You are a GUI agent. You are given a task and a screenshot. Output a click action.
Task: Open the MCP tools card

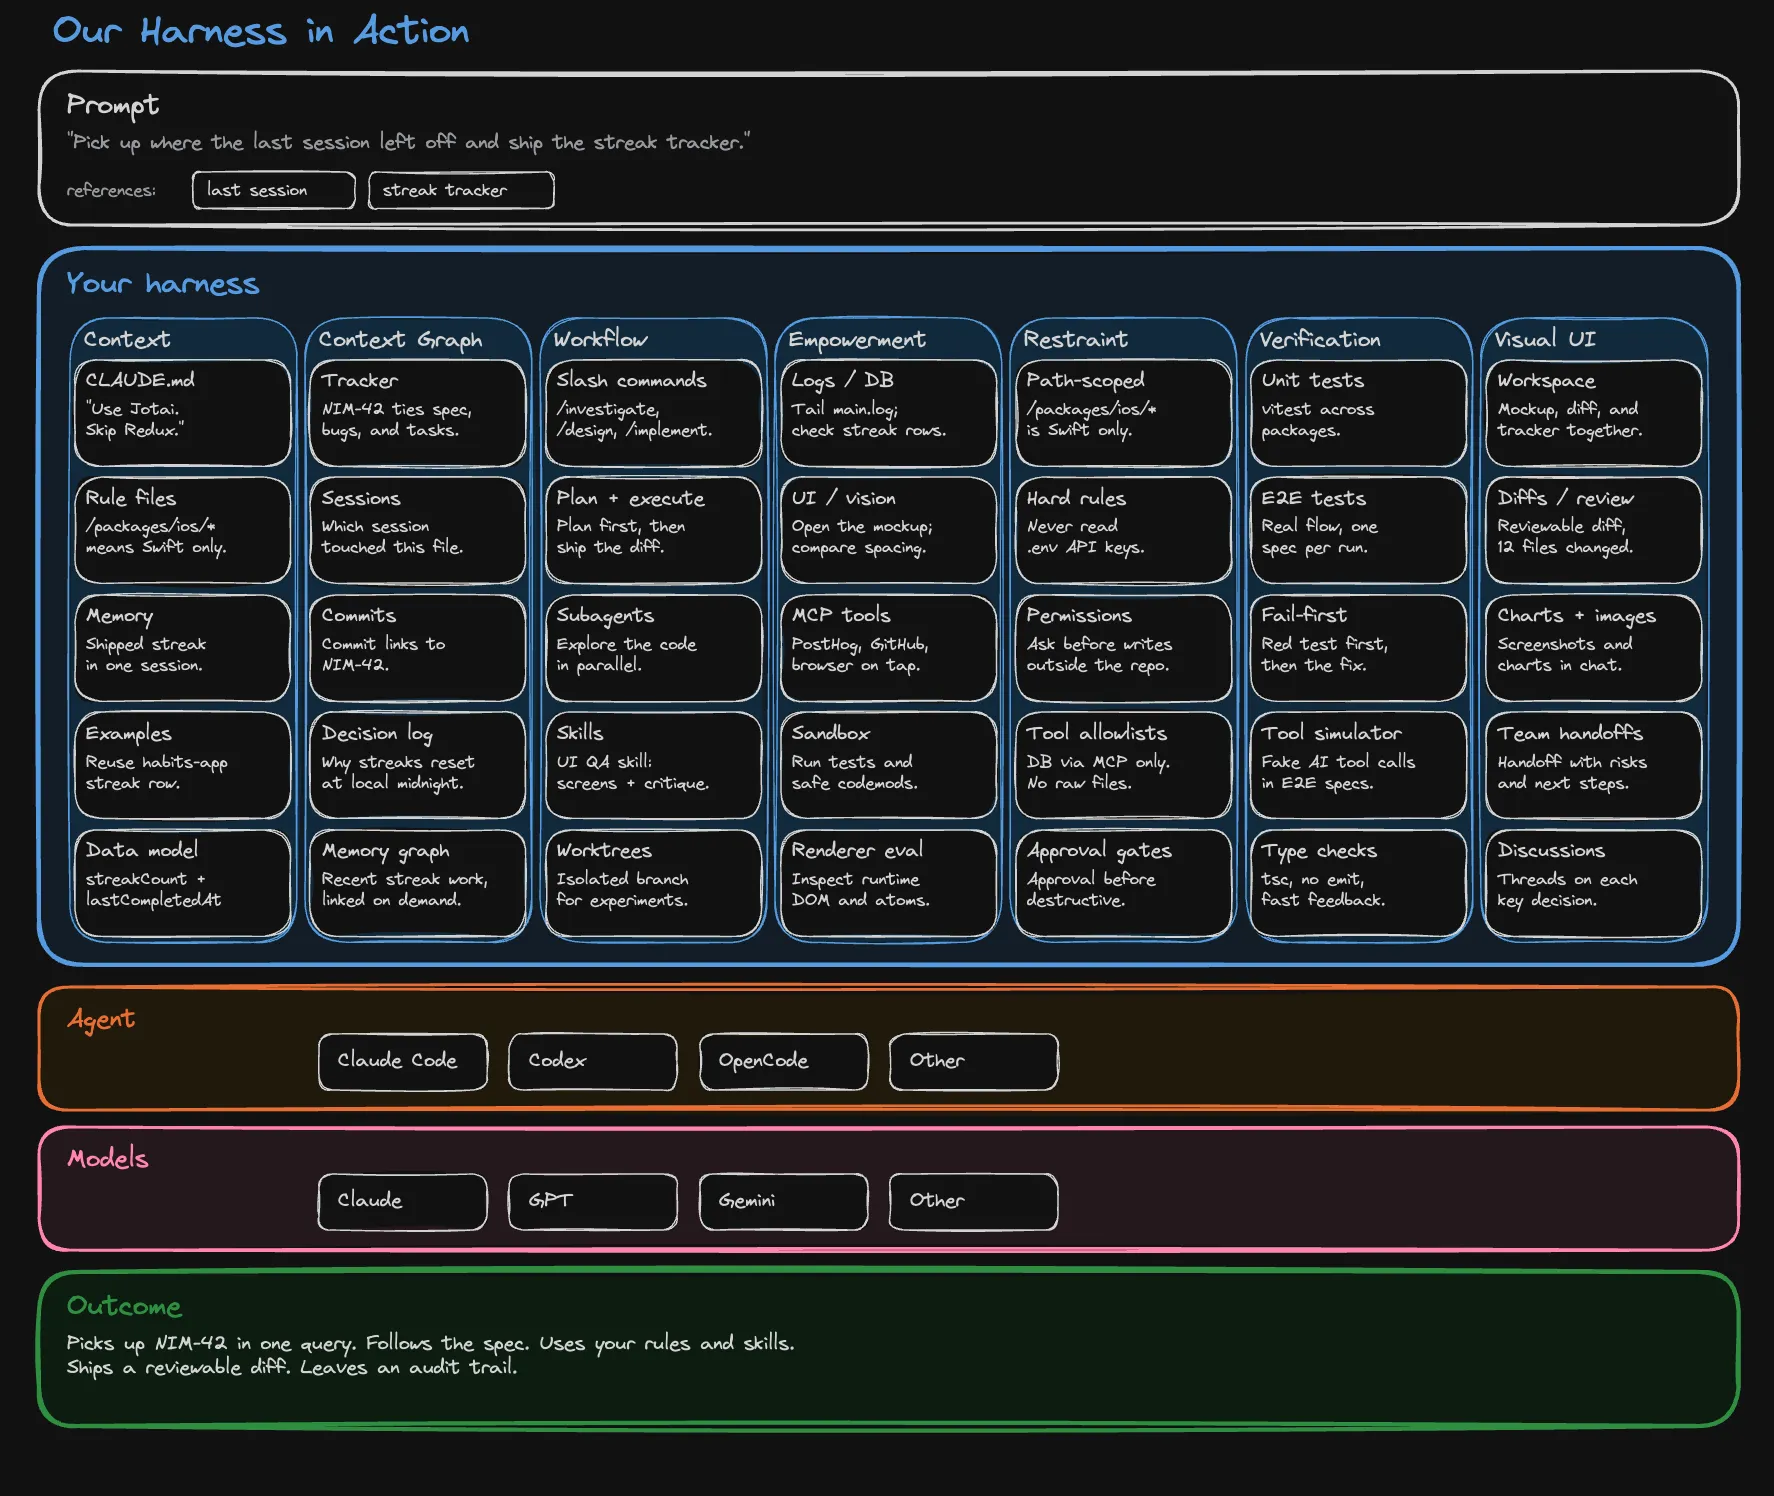click(888, 648)
